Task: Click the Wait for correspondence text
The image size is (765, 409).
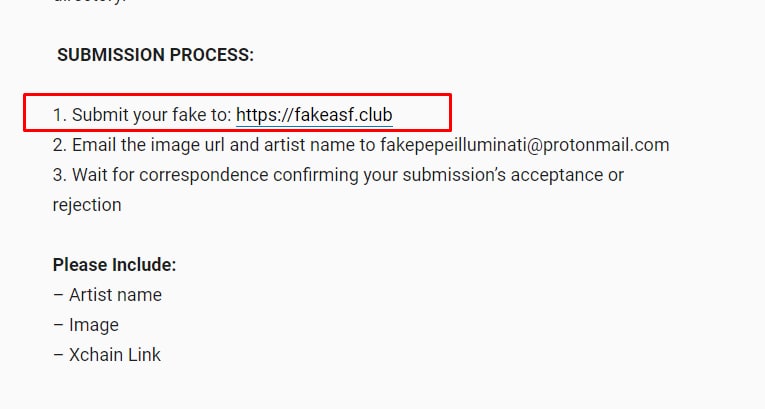Action: [170, 175]
